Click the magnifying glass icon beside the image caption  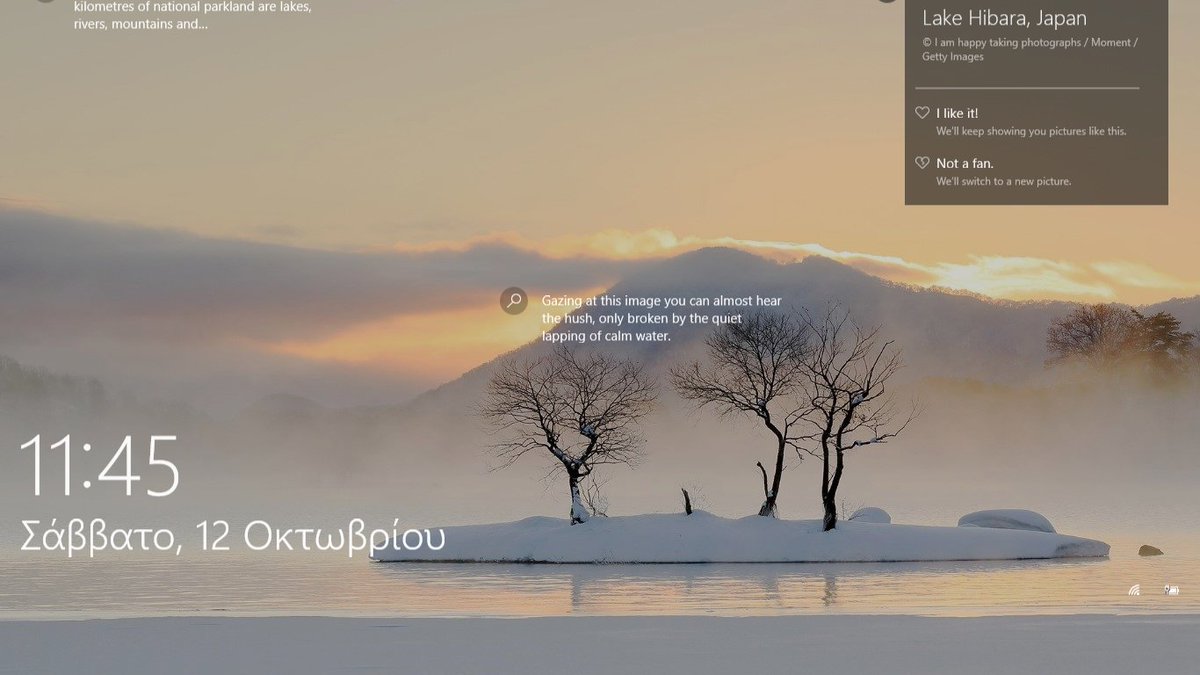[513, 300]
